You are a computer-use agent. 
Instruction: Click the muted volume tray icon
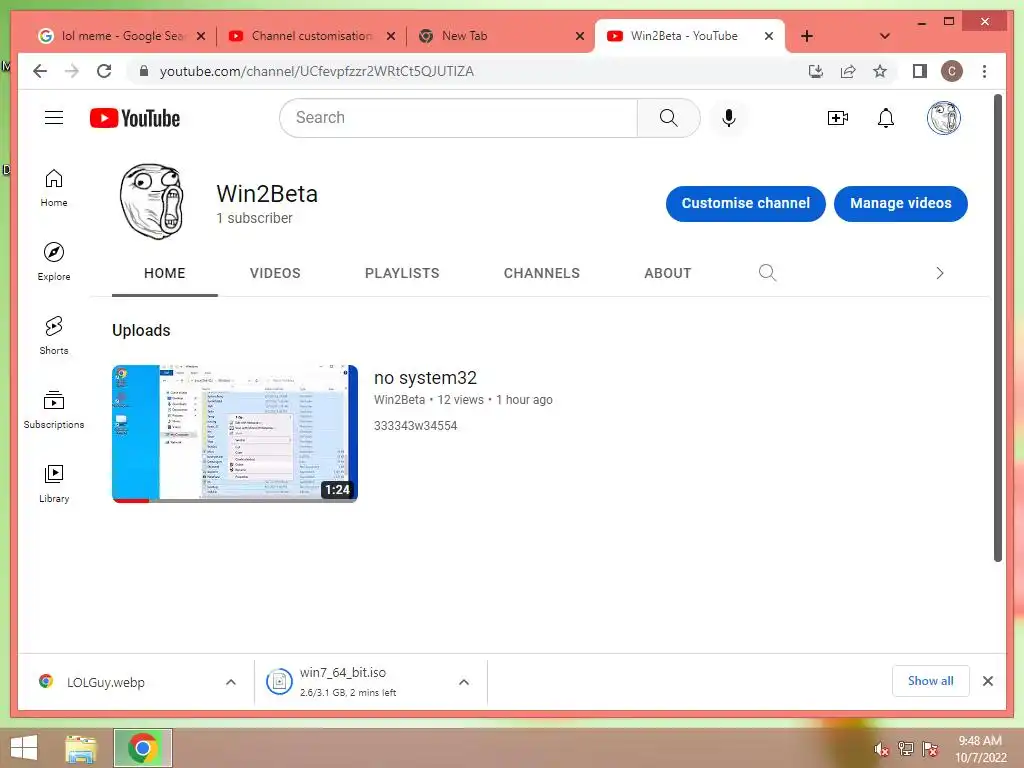pyautogui.click(x=882, y=749)
